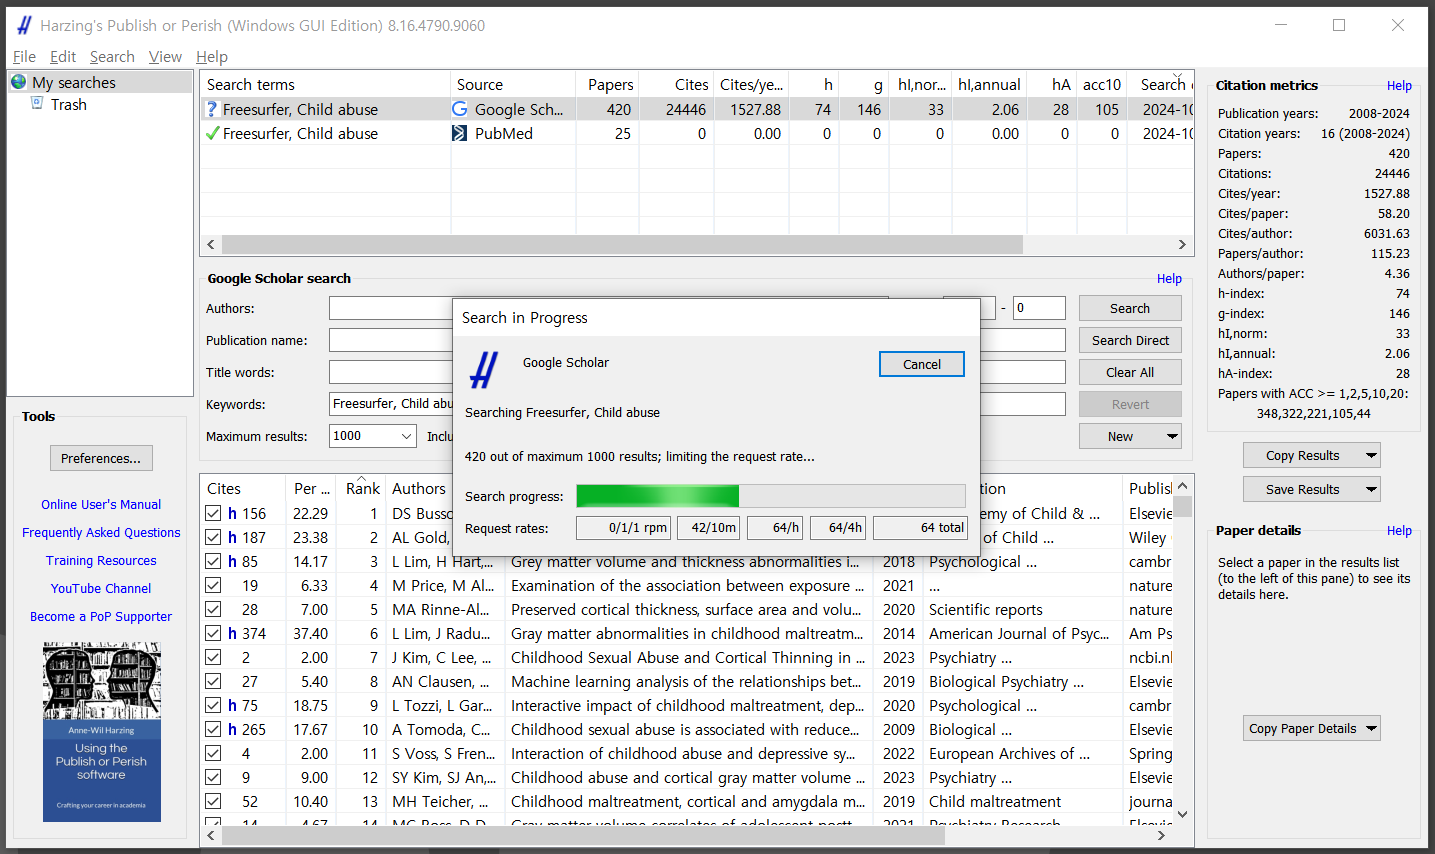Uncheck the rank 8 paper with 27 cites
1435x854 pixels.
coord(213,681)
